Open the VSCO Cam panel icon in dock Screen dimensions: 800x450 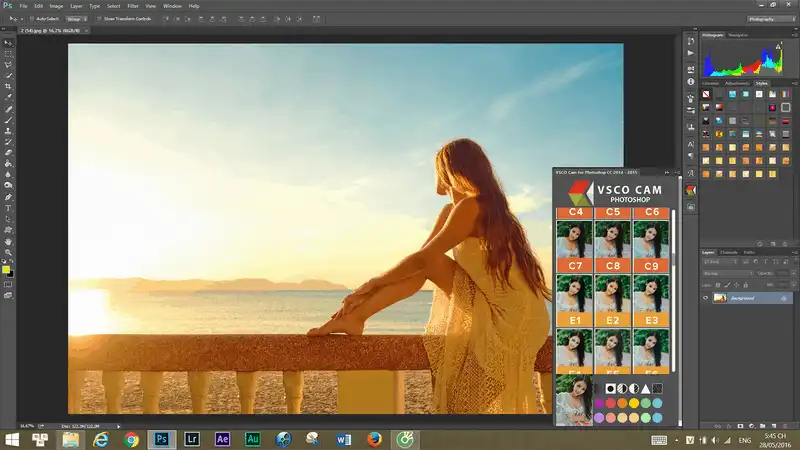coord(690,189)
